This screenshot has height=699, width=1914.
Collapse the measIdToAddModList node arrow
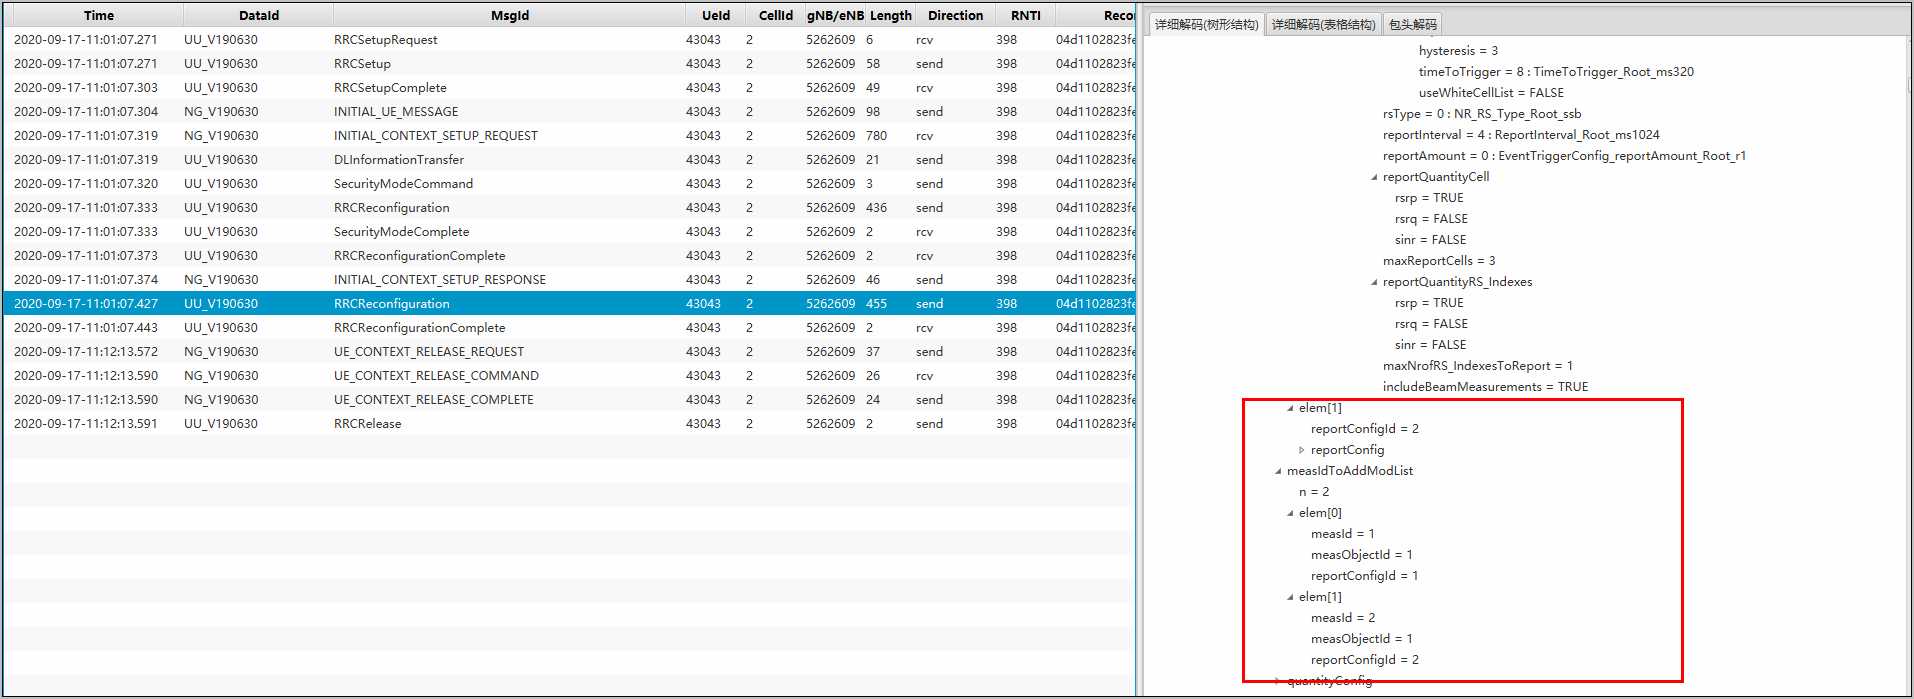tap(1278, 471)
